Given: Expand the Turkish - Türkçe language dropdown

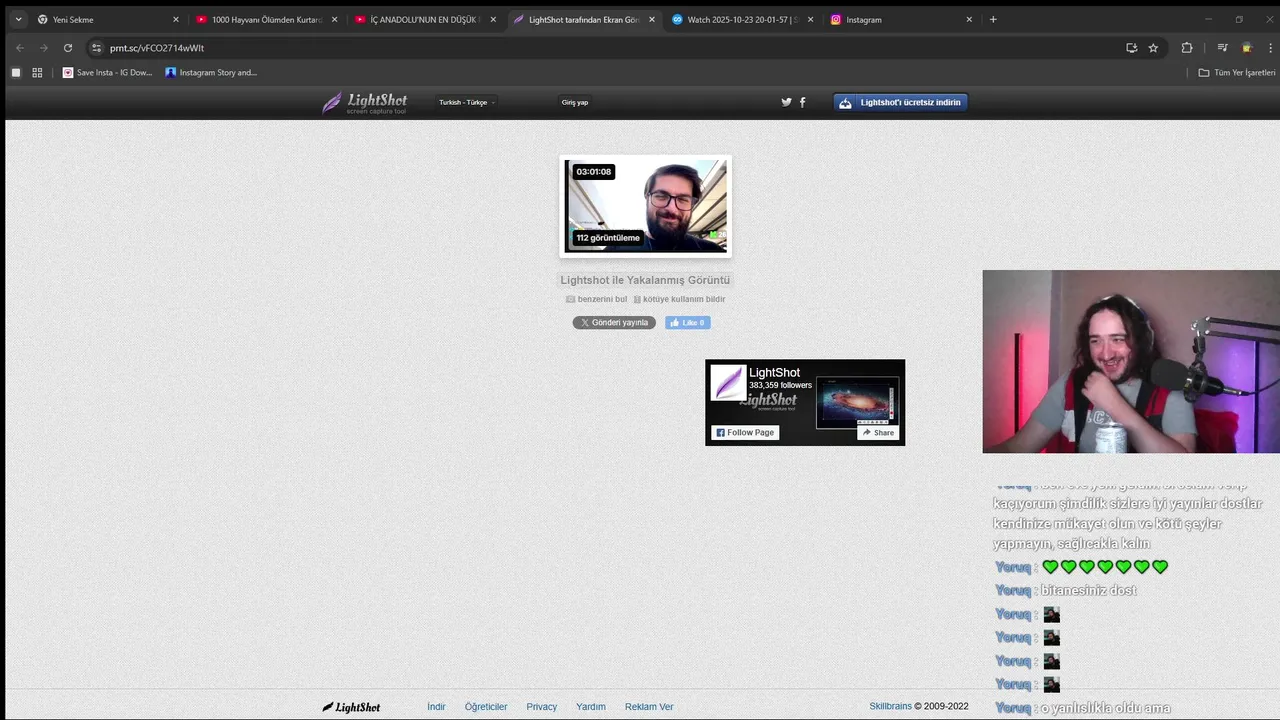Looking at the screenshot, I should [467, 102].
